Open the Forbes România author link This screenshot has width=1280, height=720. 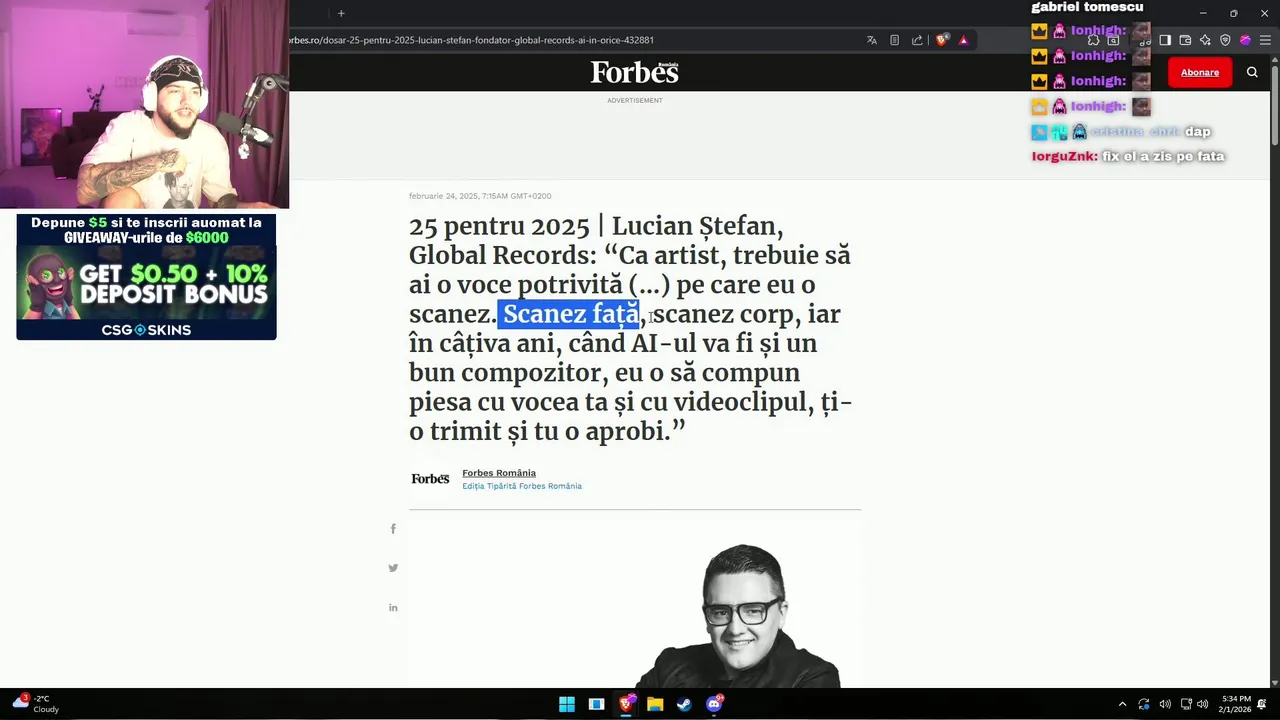[x=499, y=473]
